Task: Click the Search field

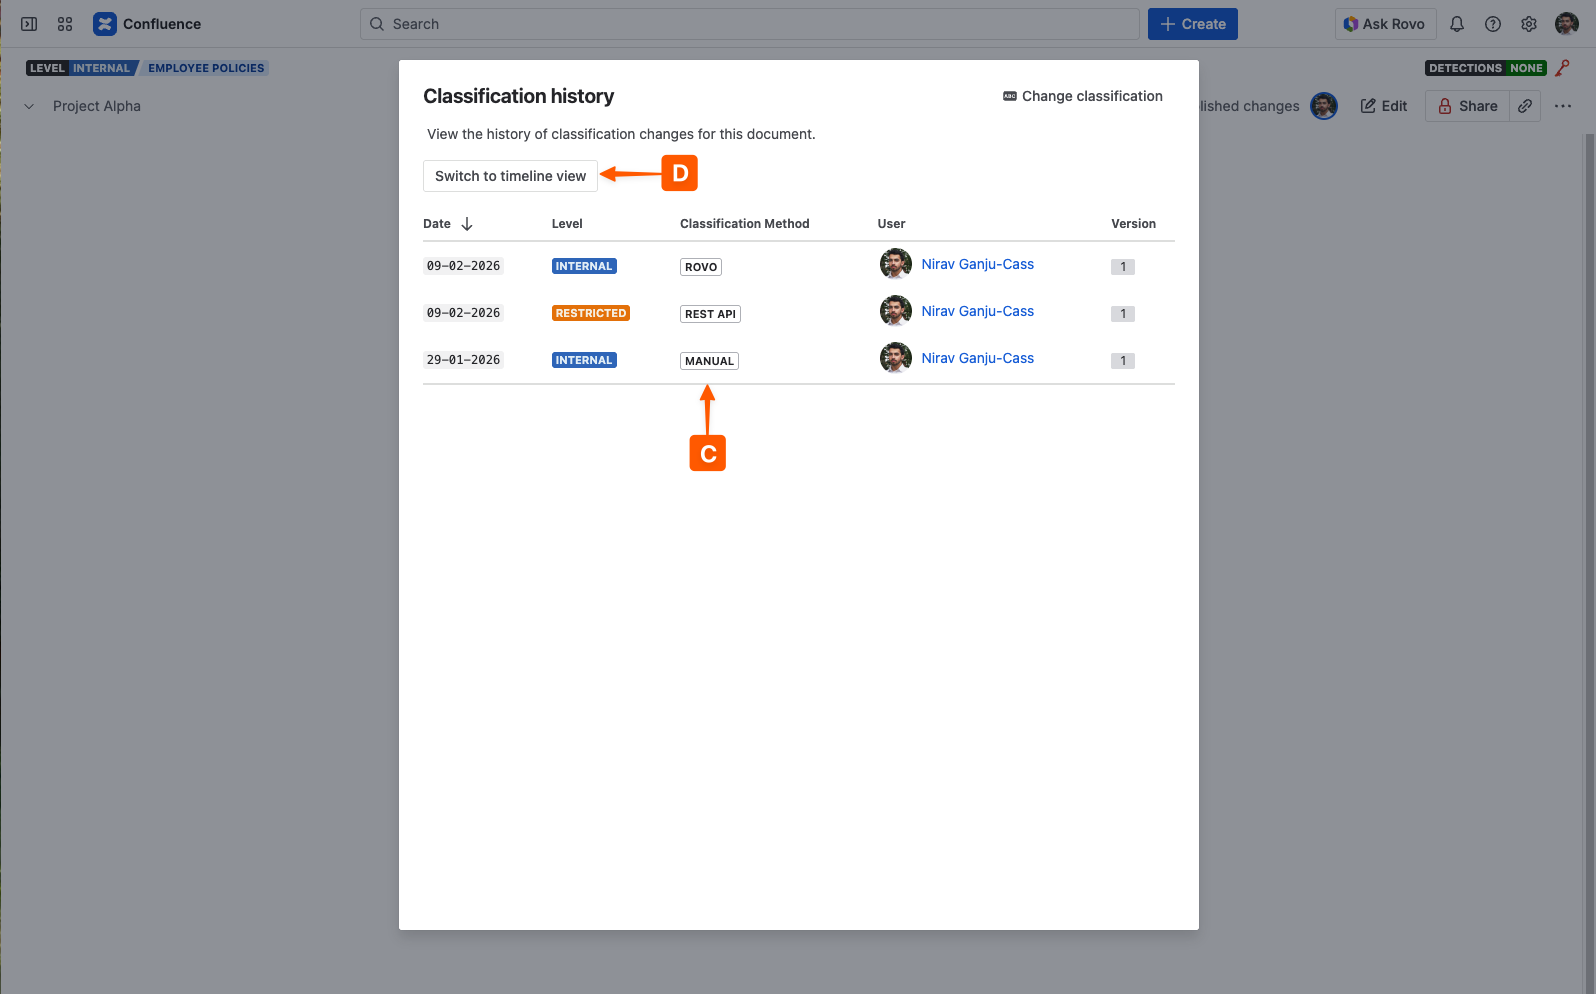Action: click(x=750, y=24)
